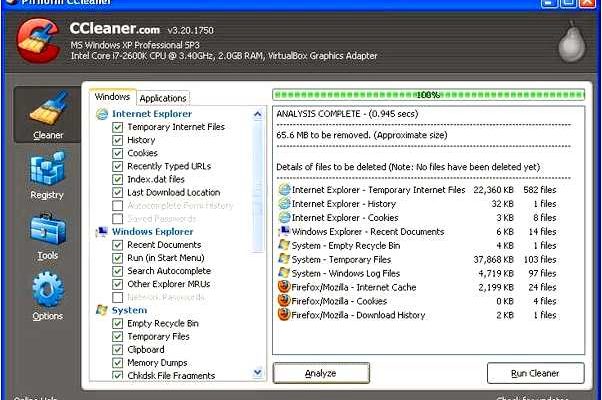This screenshot has height=400, width=602.
Task: Uncheck Recent Documents under Windows Explorer
Action: tap(117, 245)
